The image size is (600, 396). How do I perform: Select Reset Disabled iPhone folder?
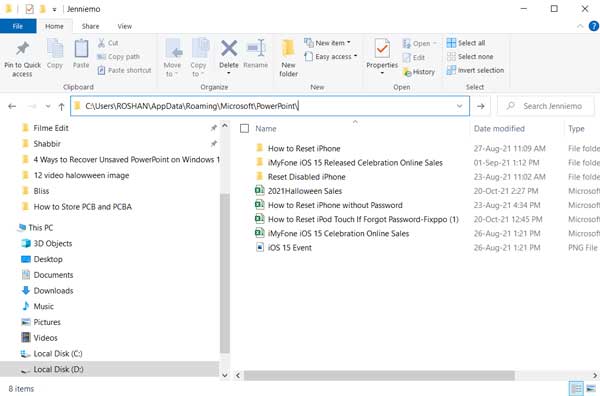click(306, 177)
